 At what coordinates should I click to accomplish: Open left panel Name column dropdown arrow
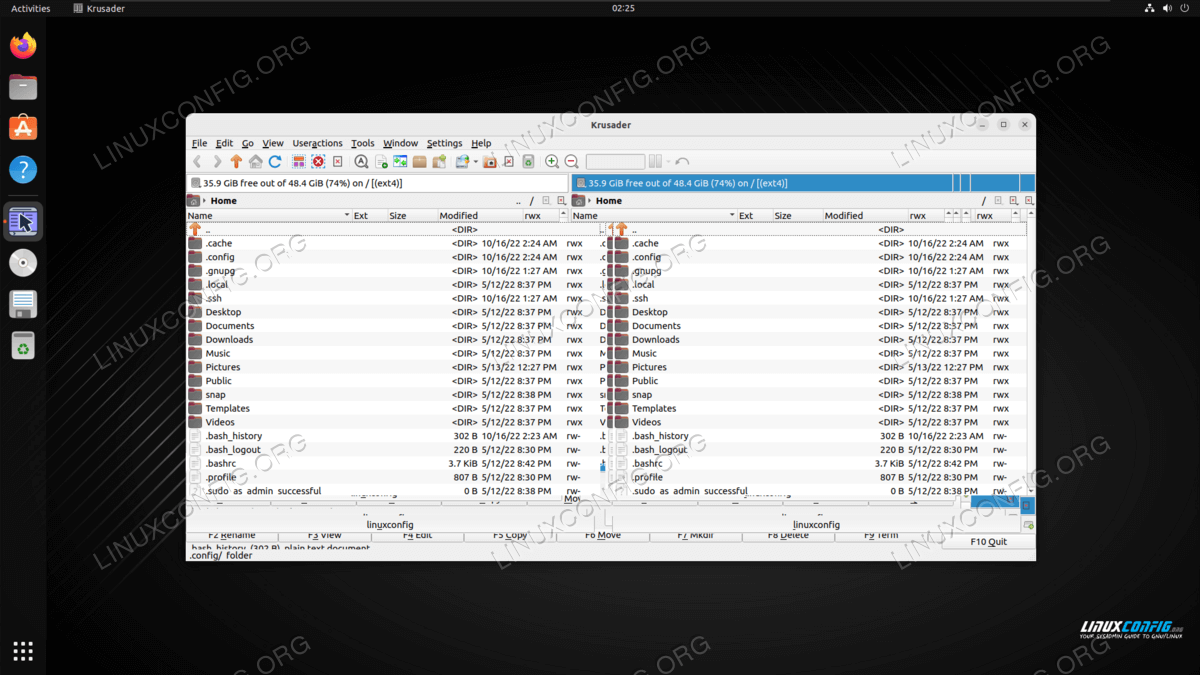click(x=347, y=216)
